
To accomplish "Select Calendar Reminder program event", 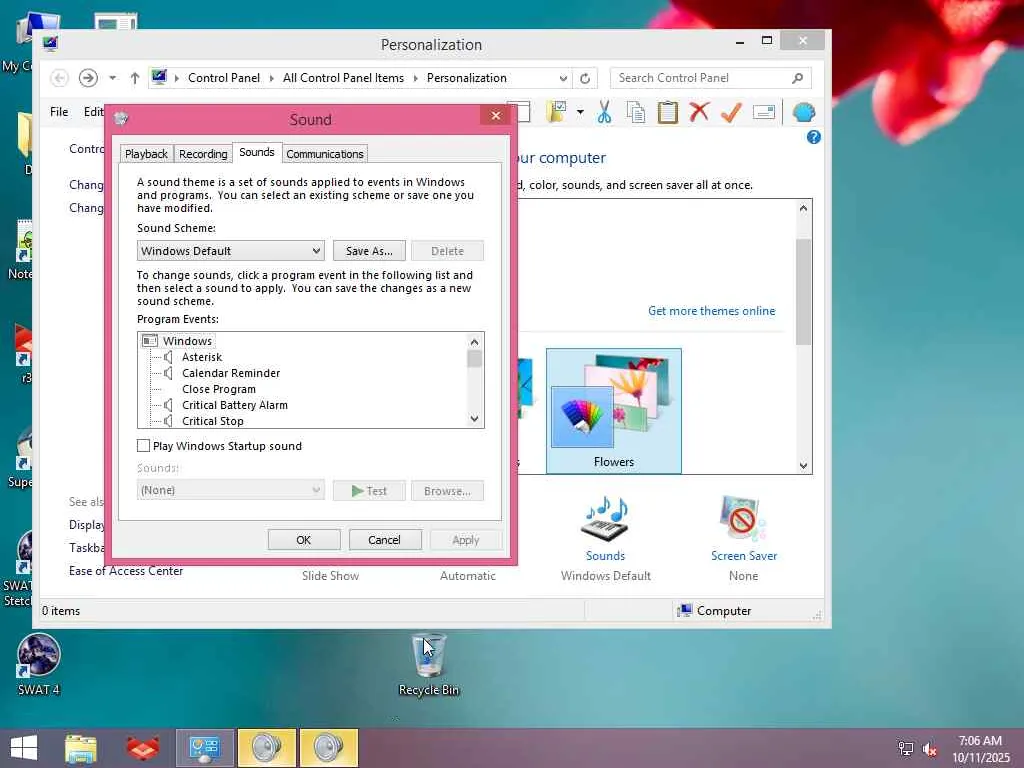I will (231, 373).
